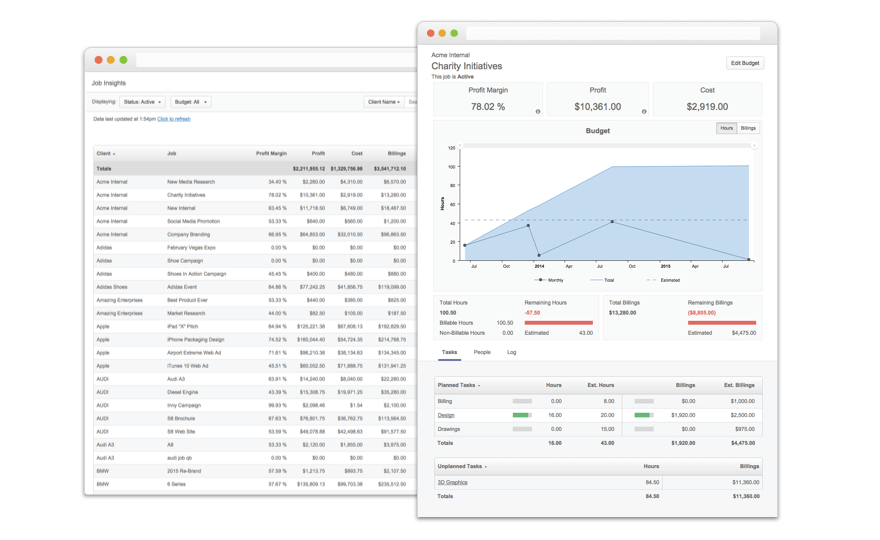The width and height of the screenshot is (880, 540).
Task: Click the -57.50 remaining hours value
Action: pyautogui.click(x=532, y=313)
